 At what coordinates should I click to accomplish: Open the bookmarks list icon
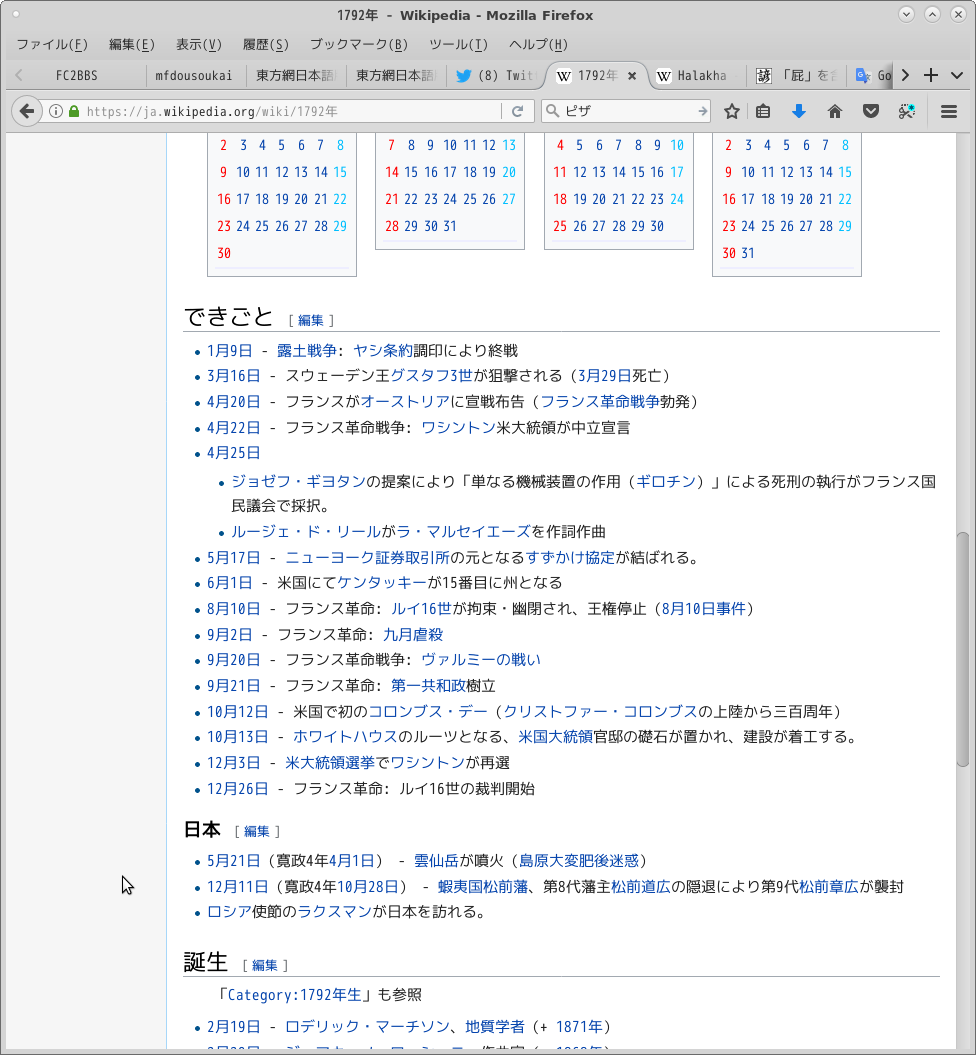(x=763, y=111)
